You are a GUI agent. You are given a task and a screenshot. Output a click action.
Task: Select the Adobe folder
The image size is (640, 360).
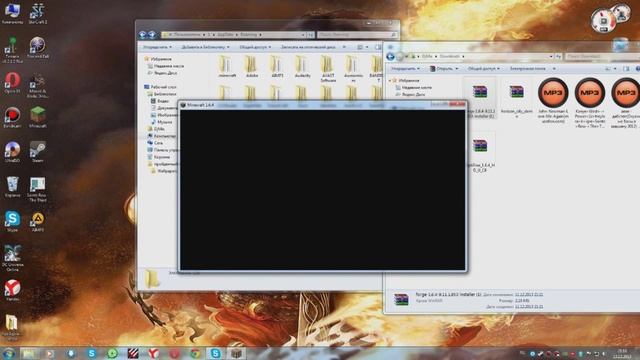pyautogui.click(x=252, y=67)
